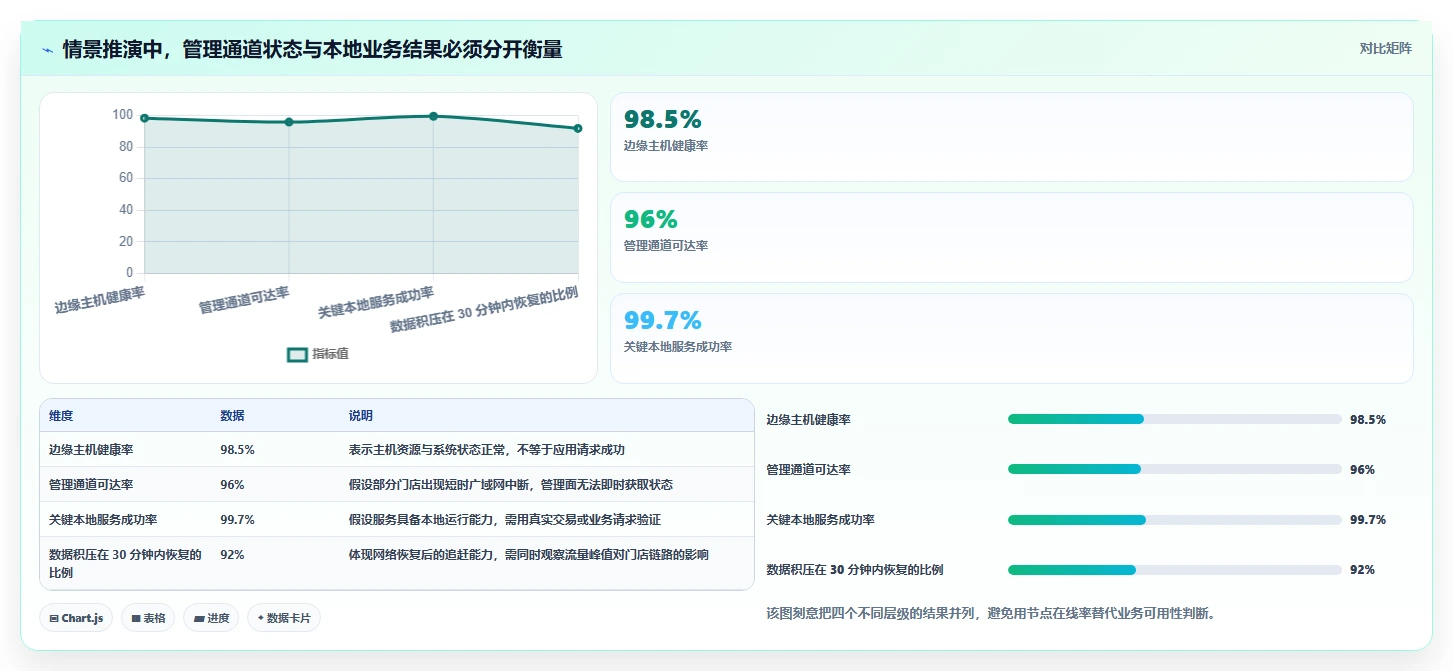Screen dimensions: 1453x671
Task: Click the 关键本地服务成功率 progress bar
Action: (x=1175, y=520)
